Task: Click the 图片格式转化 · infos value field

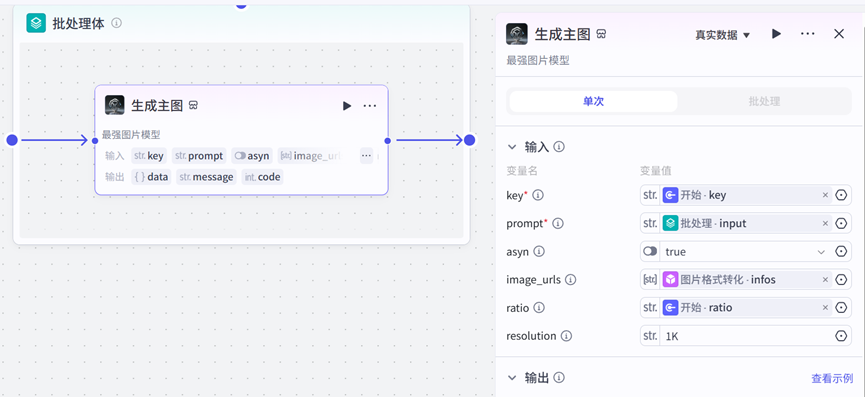Action: click(x=745, y=280)
